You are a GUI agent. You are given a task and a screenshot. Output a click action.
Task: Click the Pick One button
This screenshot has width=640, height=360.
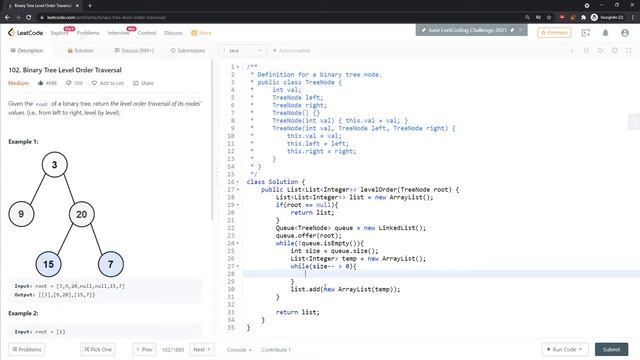point(98,349)
